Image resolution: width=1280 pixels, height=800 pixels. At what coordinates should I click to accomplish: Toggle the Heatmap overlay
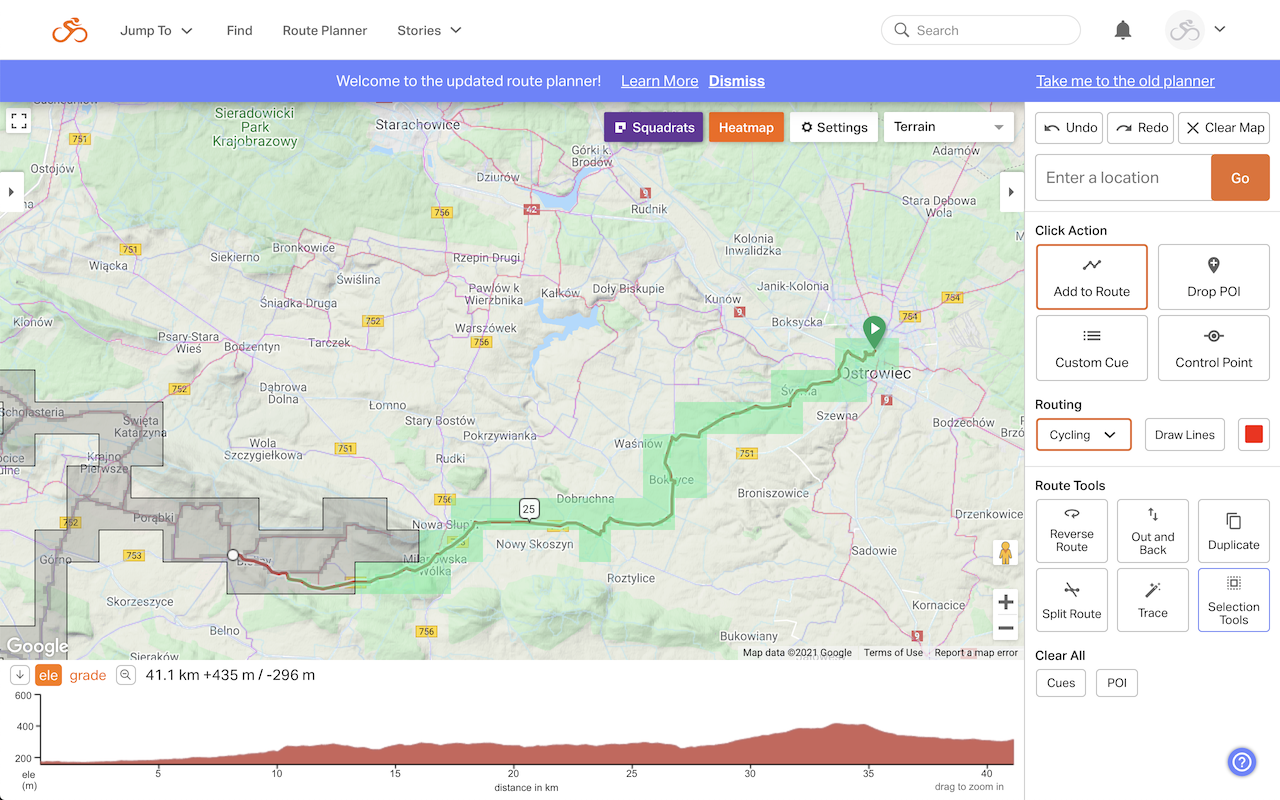[x=746, y=127]
